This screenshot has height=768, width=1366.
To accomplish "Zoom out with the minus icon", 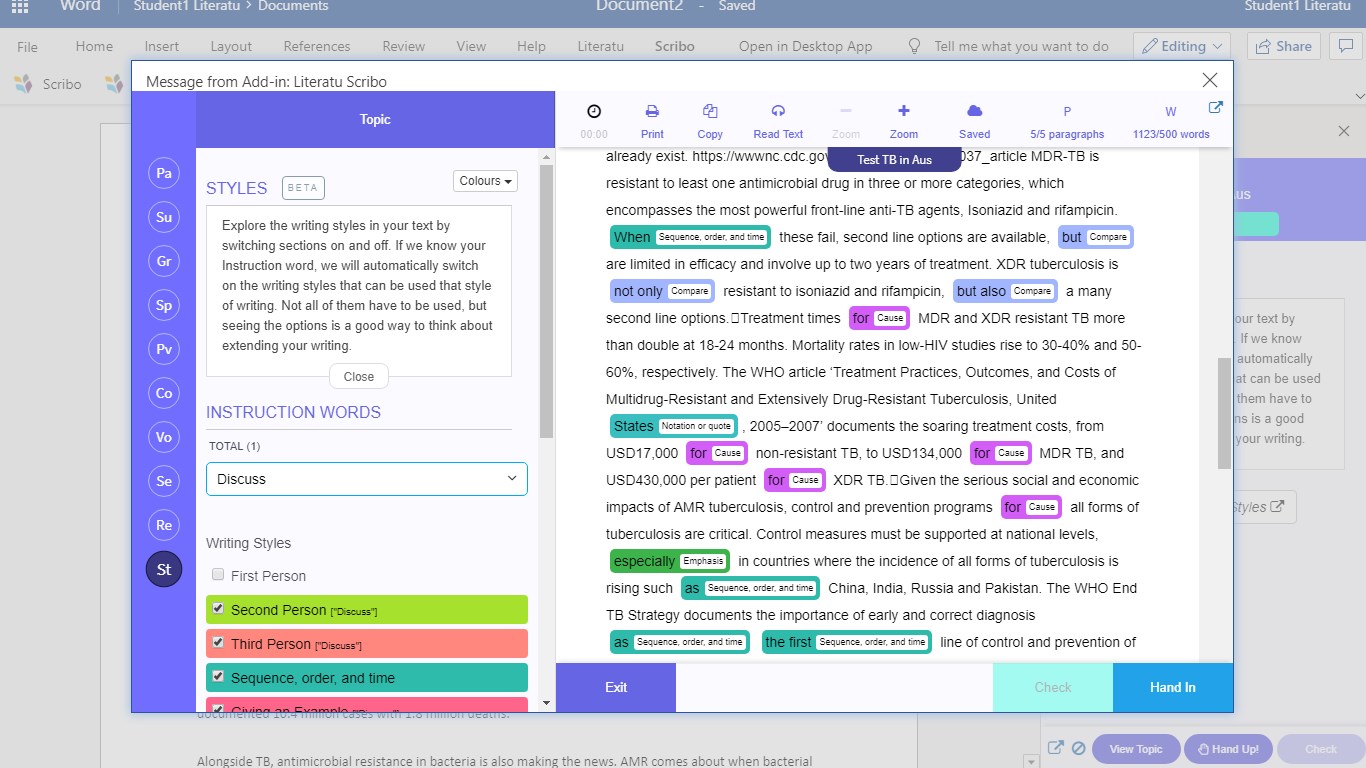I will pos(845,111).
